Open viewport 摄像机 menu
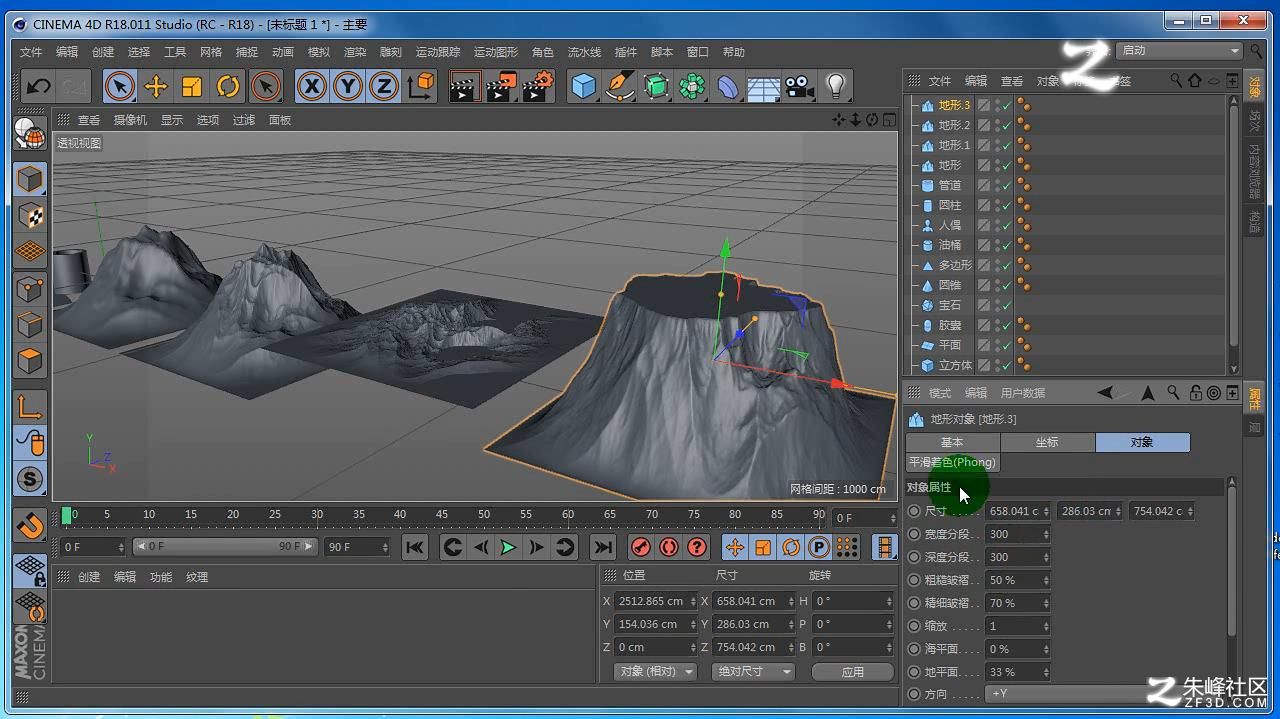 click(x=130, y=120)
